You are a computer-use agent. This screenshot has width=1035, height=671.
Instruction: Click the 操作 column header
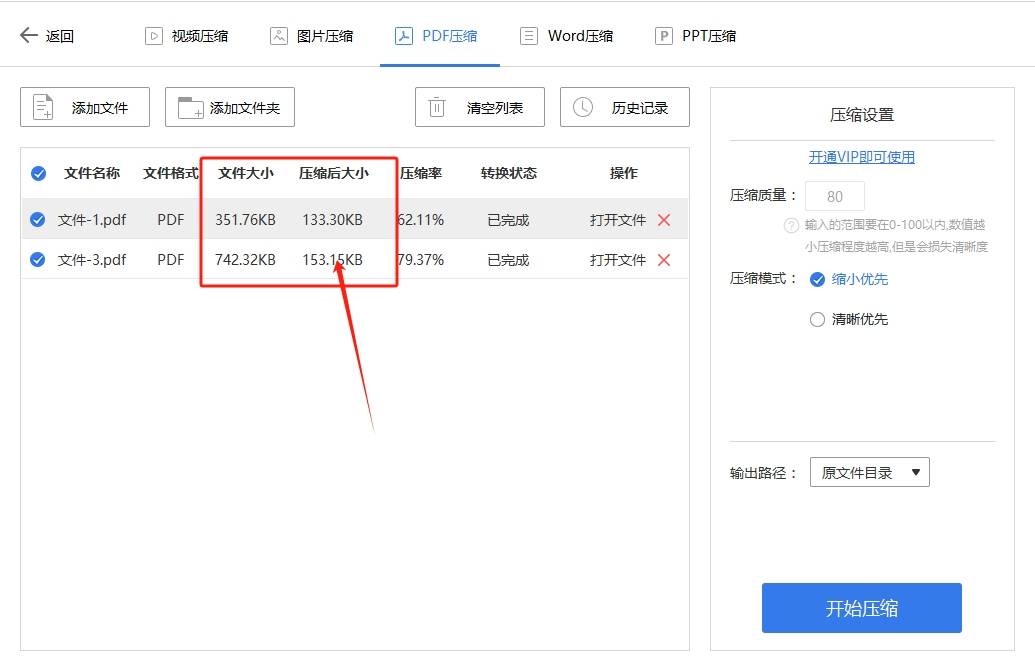(x=623, y=173)
